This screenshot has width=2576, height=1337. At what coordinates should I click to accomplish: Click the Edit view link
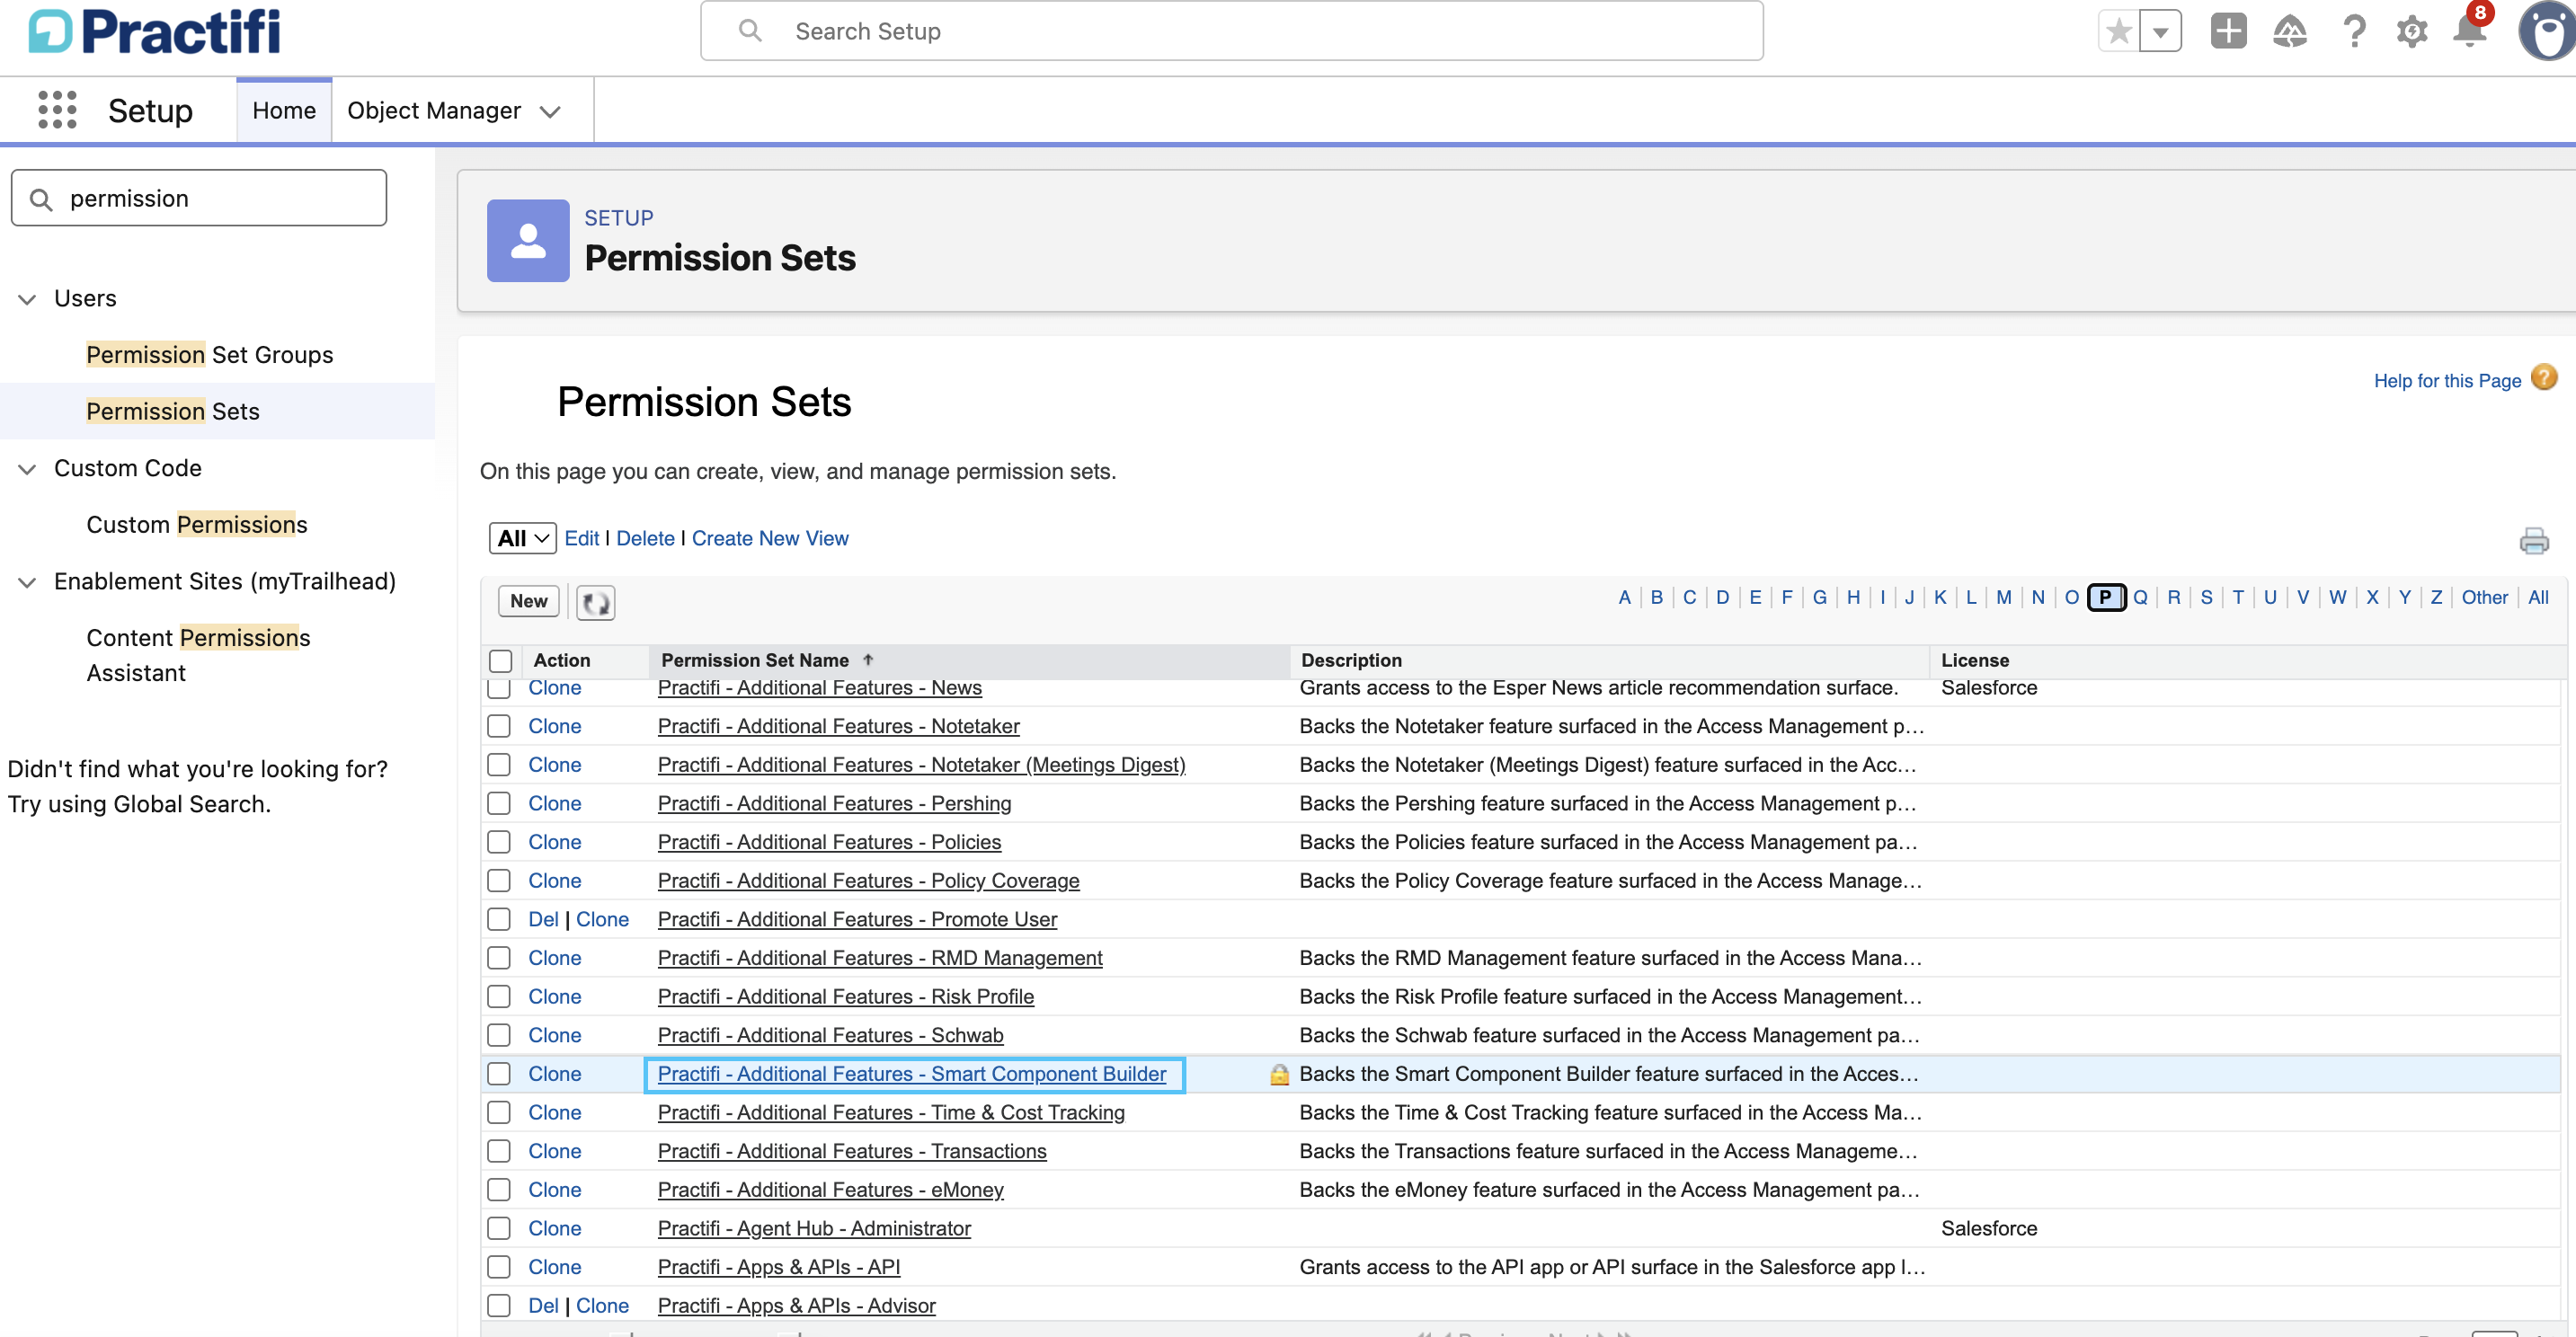coord(581,538)
